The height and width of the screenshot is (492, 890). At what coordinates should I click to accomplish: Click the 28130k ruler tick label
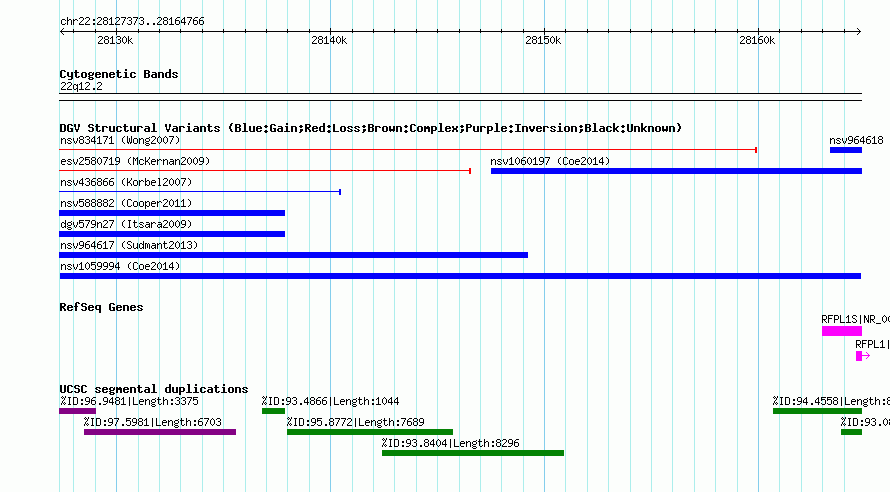coord(115,40)
